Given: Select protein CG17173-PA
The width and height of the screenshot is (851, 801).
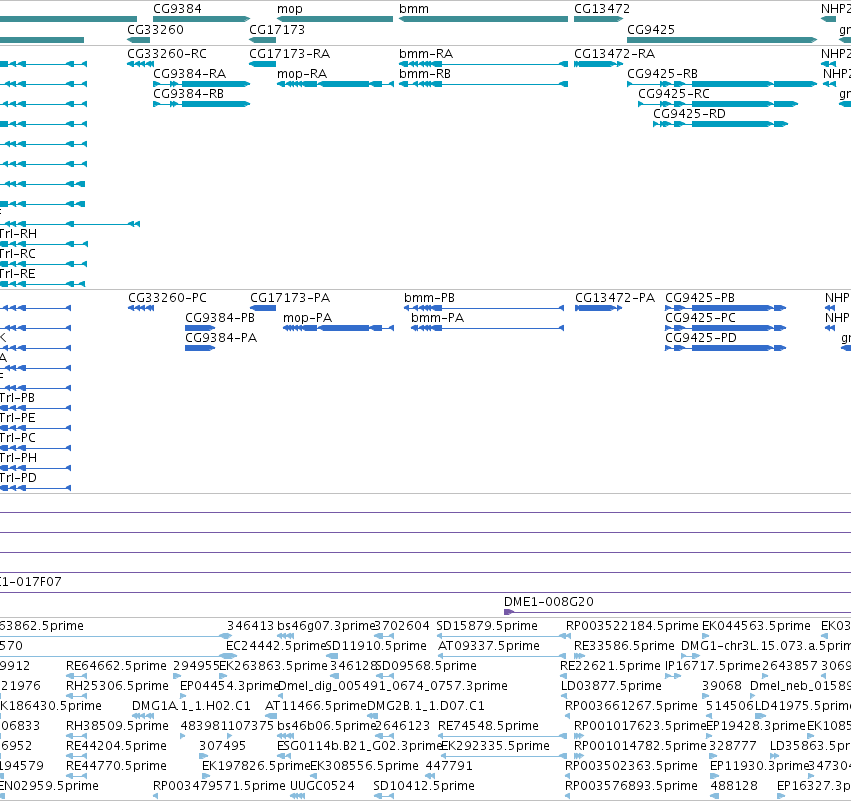Looking at the screenshot, I should tap(263, 308).
